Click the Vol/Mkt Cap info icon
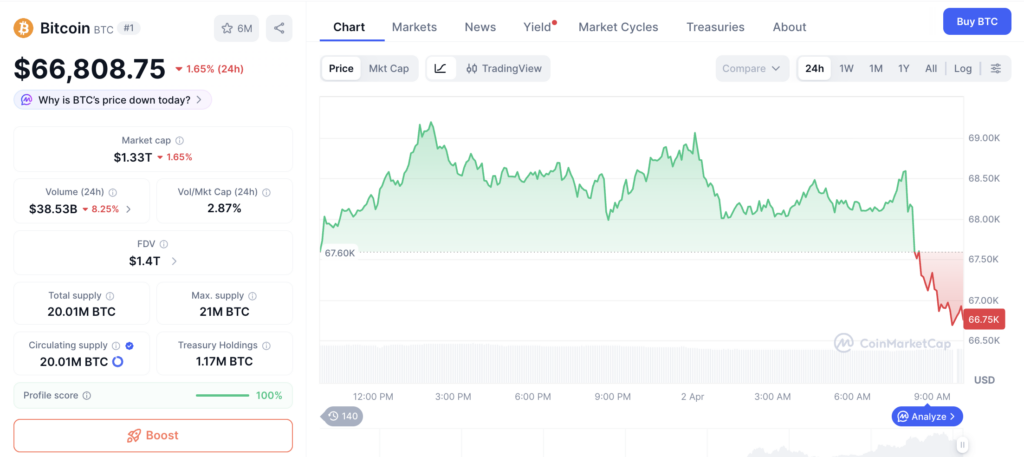This screenshot has height=457, width=1024. point(266,193)
